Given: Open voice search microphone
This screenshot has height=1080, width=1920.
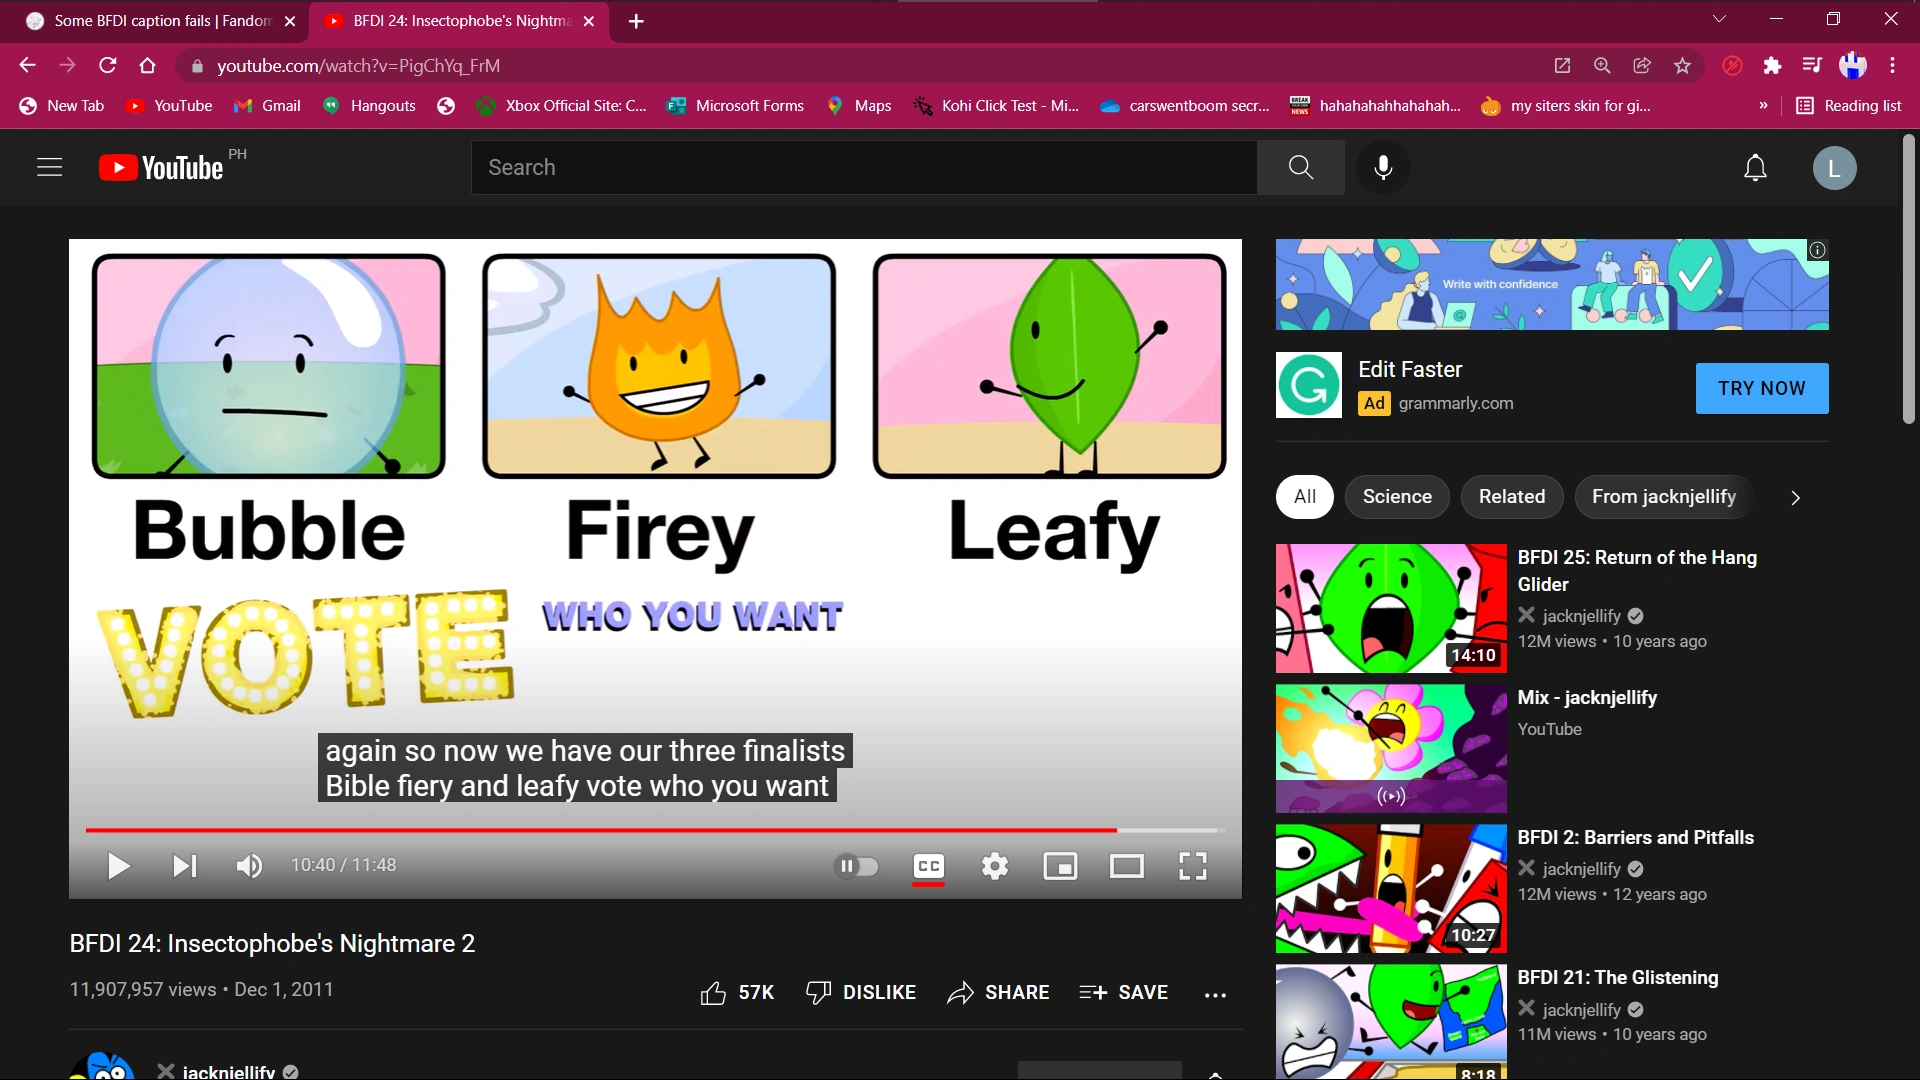Looking at the screenshot, I should point(1383,167).
